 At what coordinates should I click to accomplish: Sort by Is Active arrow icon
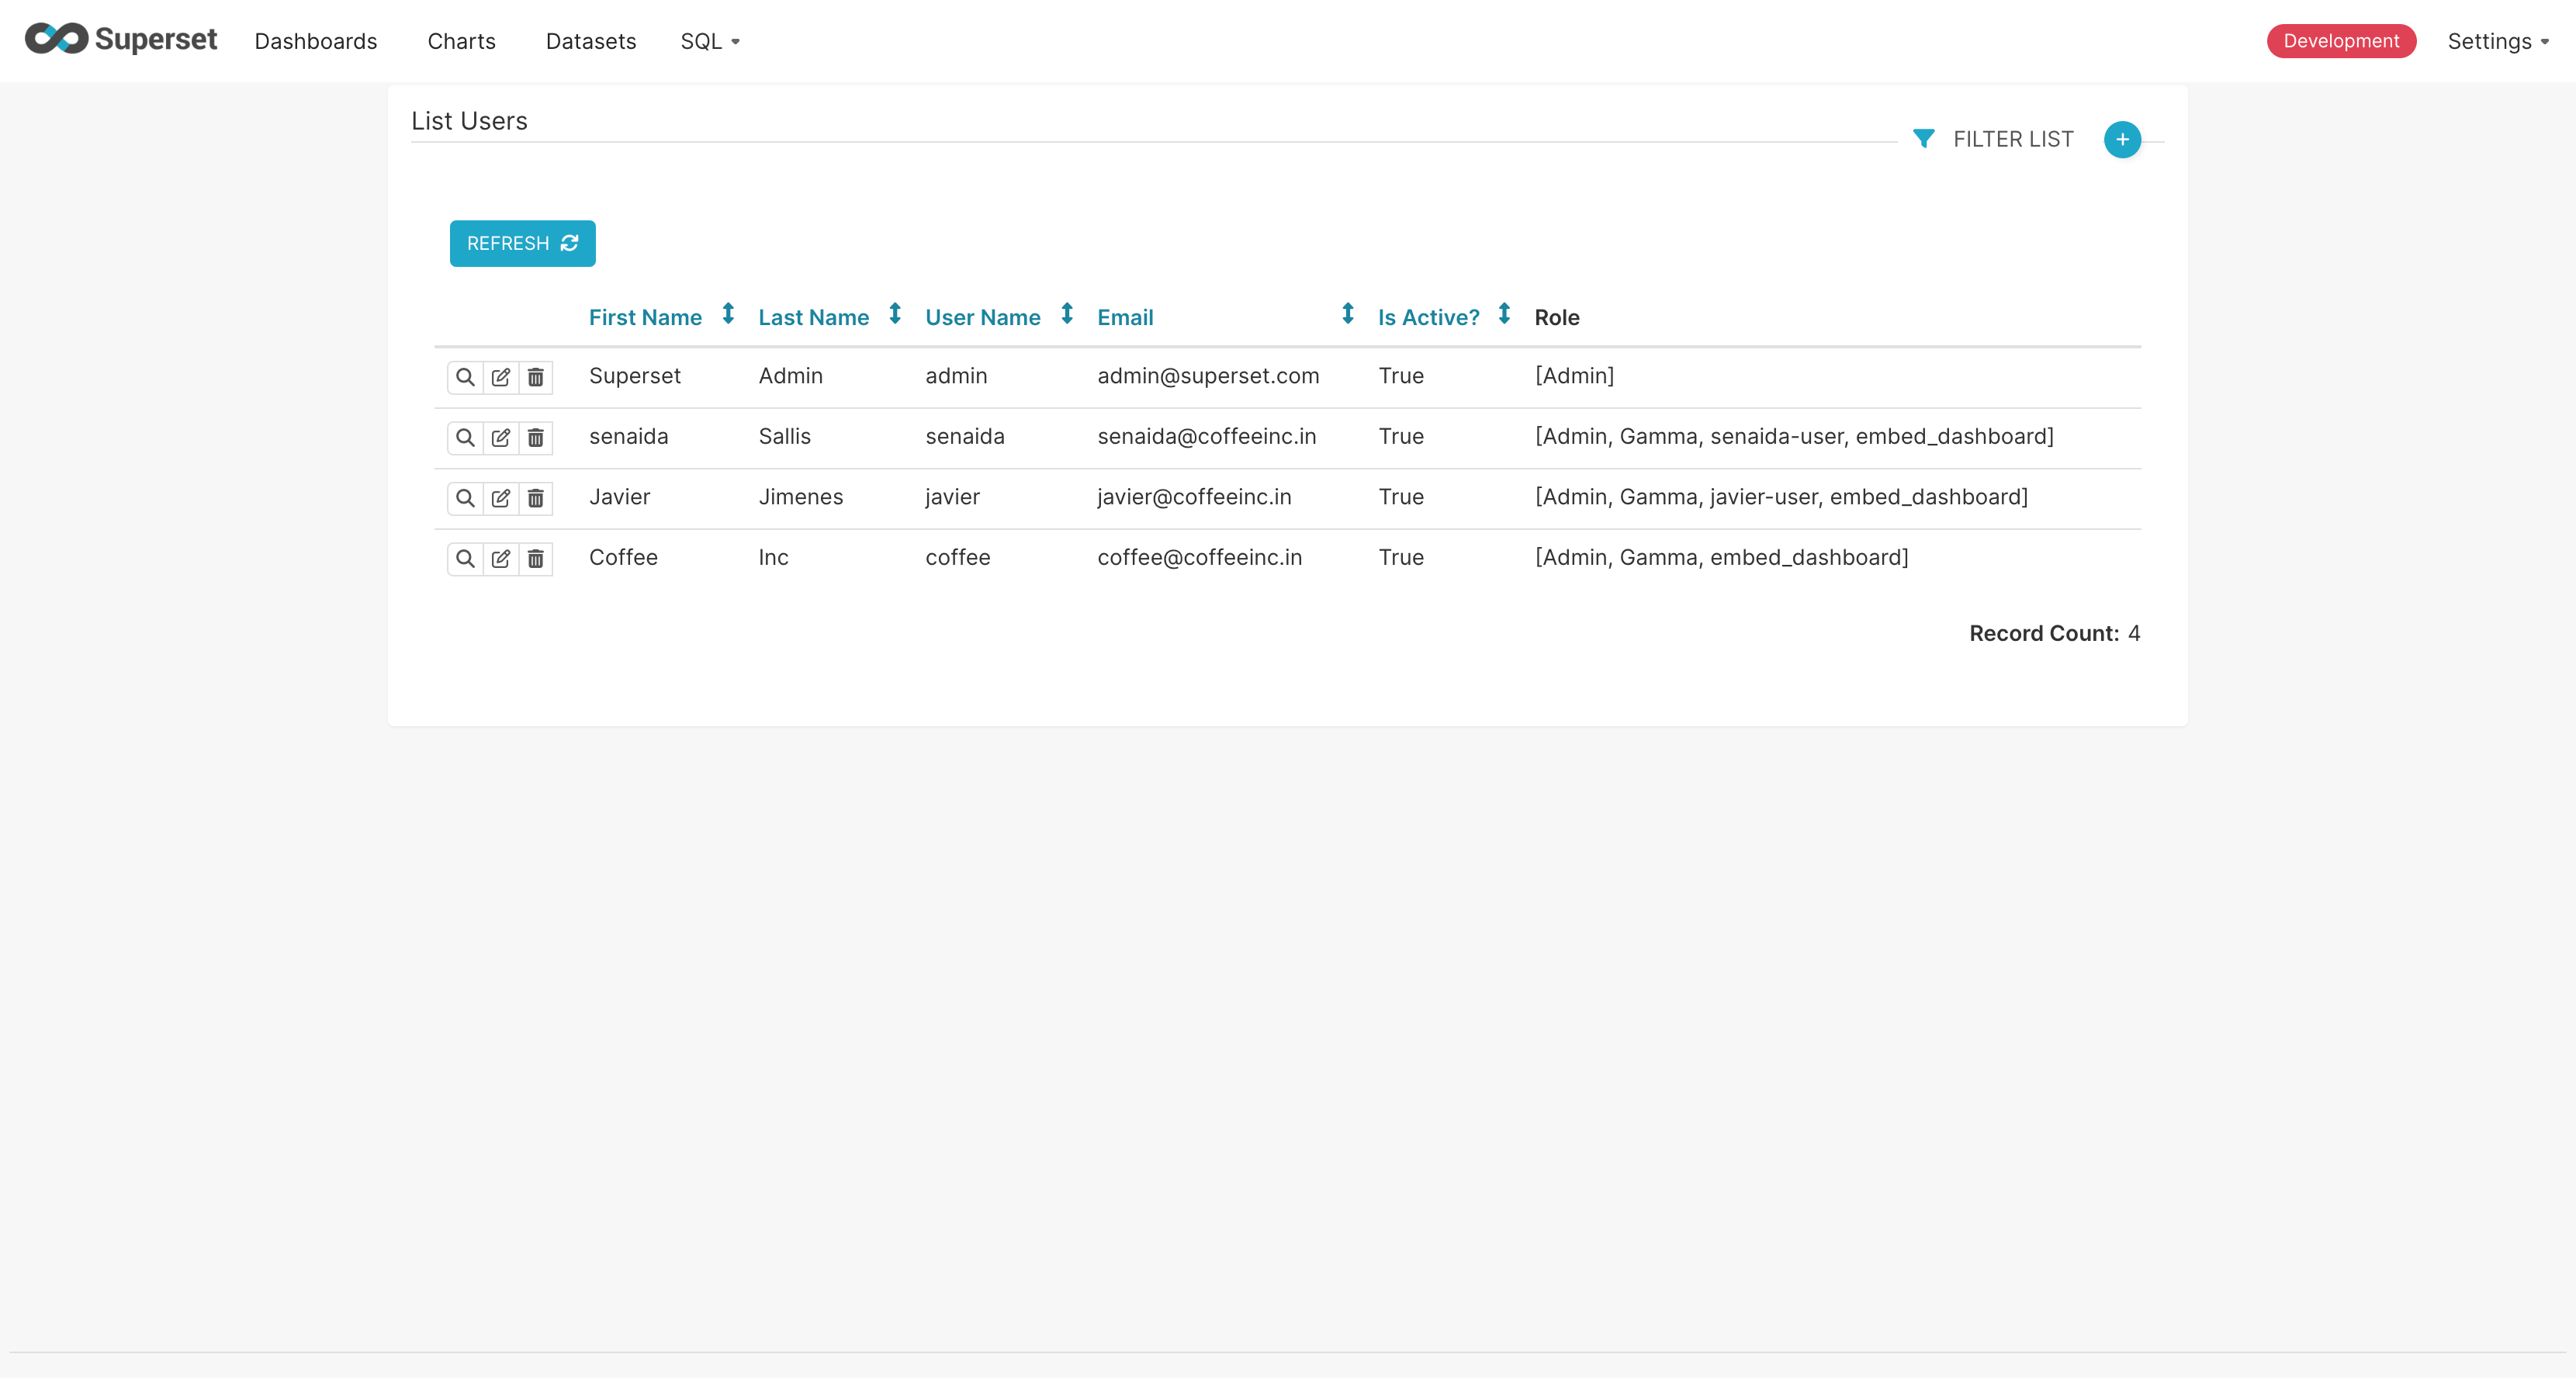[1504, 314]
